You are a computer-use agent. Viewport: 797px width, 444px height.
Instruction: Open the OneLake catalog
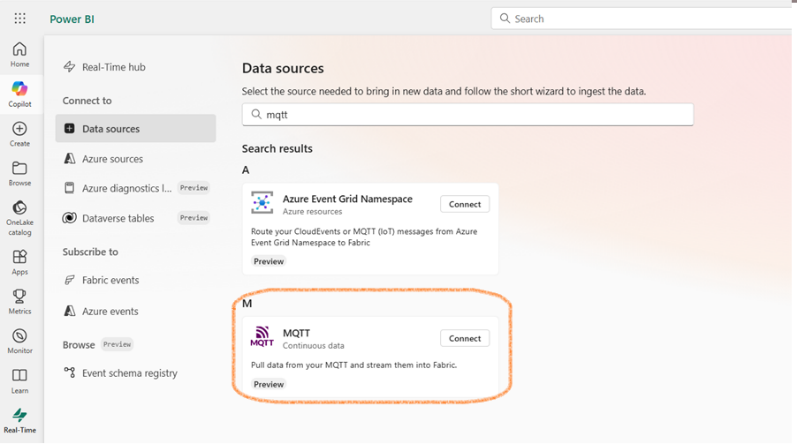pos(20,218)
